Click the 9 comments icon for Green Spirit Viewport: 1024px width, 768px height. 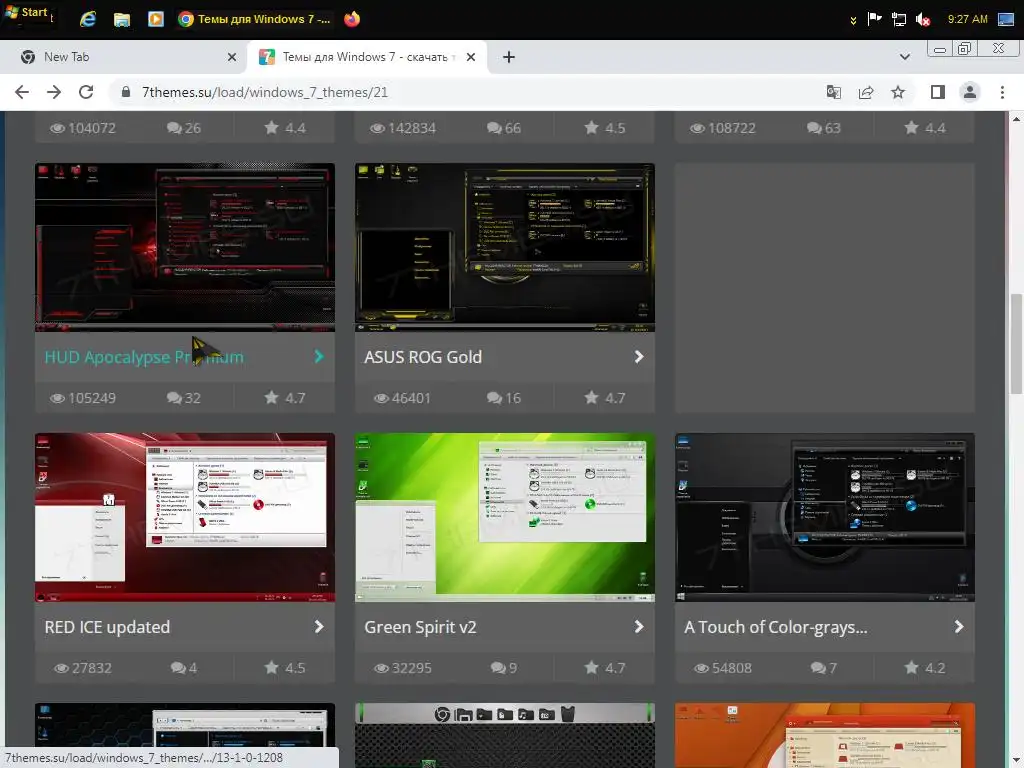[x=498, y=667]
